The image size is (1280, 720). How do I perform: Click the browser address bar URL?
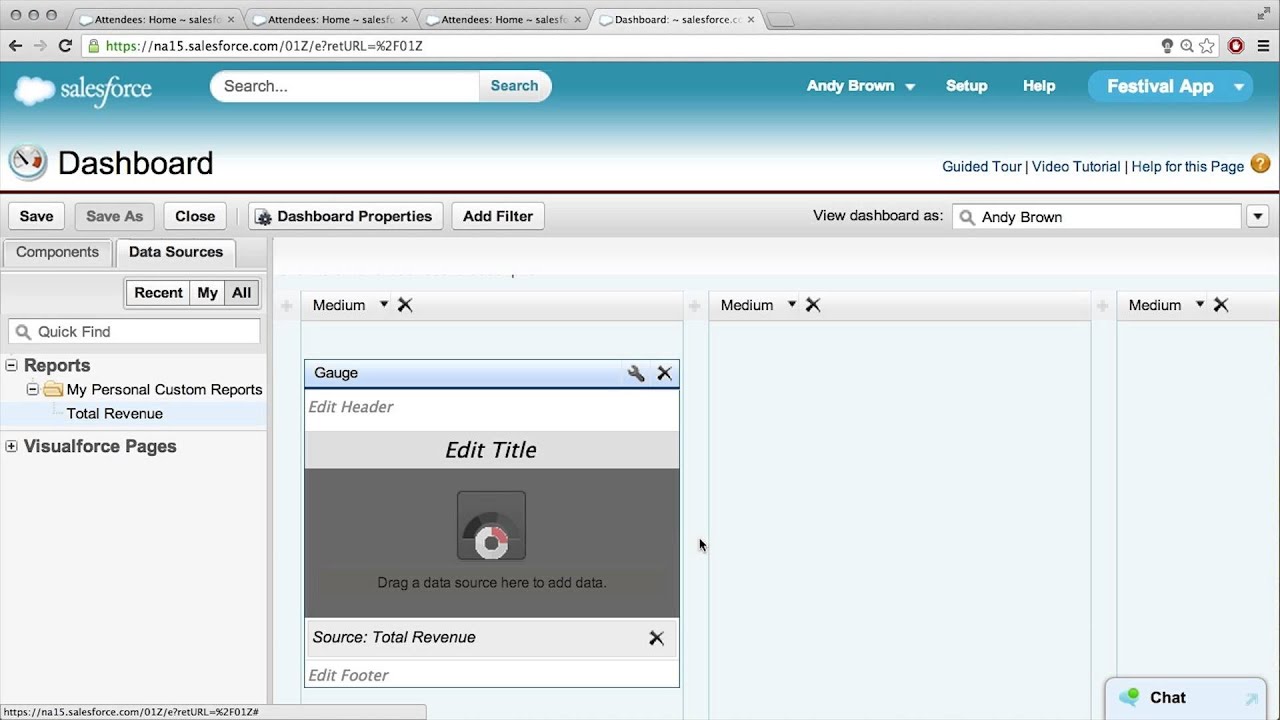click(x=264, y=46)
